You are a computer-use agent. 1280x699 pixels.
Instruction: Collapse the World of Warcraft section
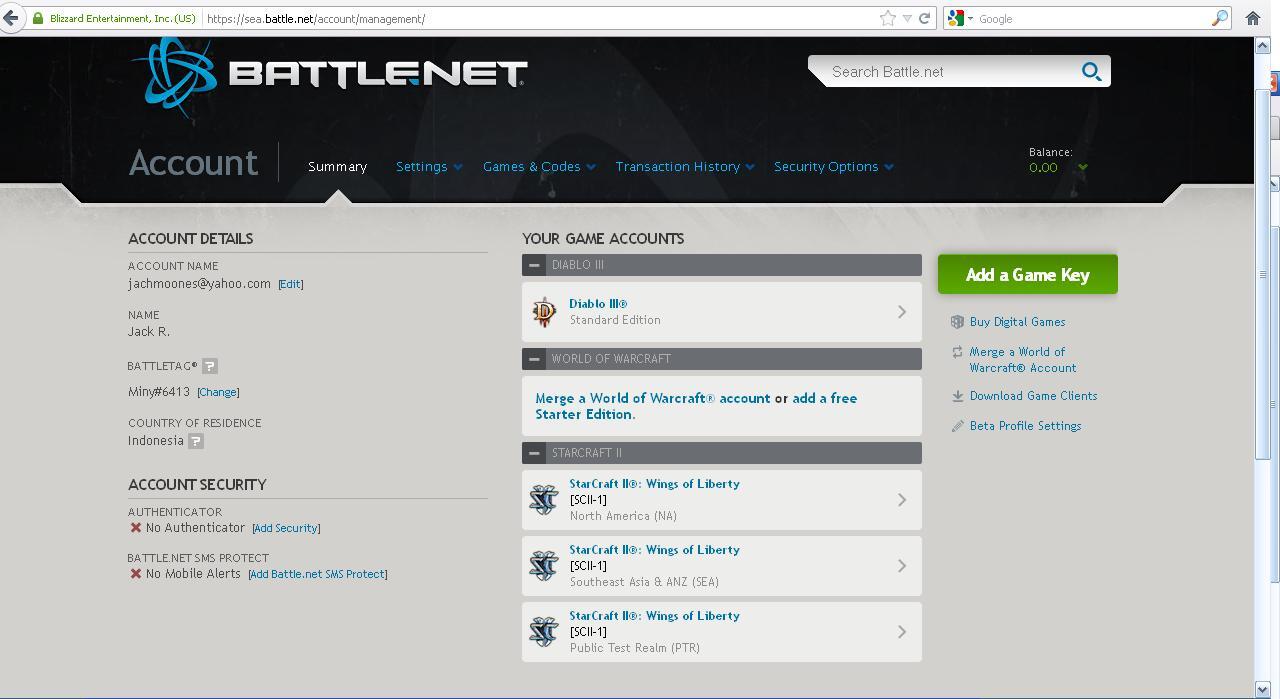point(534,359)
